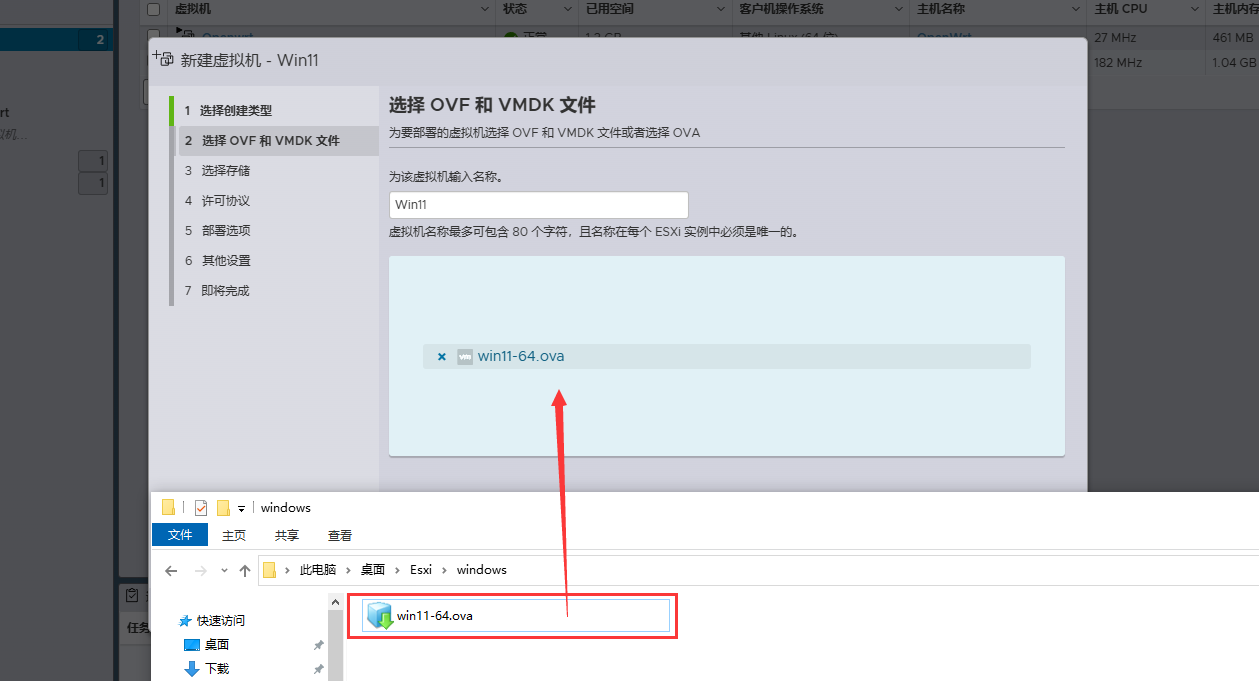Open the 文件 tab in Explorer

pyautogui.click(x=180, y=535)
